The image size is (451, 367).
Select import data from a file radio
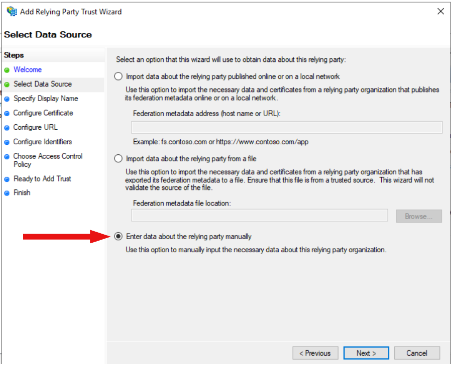tap(118, 158)
